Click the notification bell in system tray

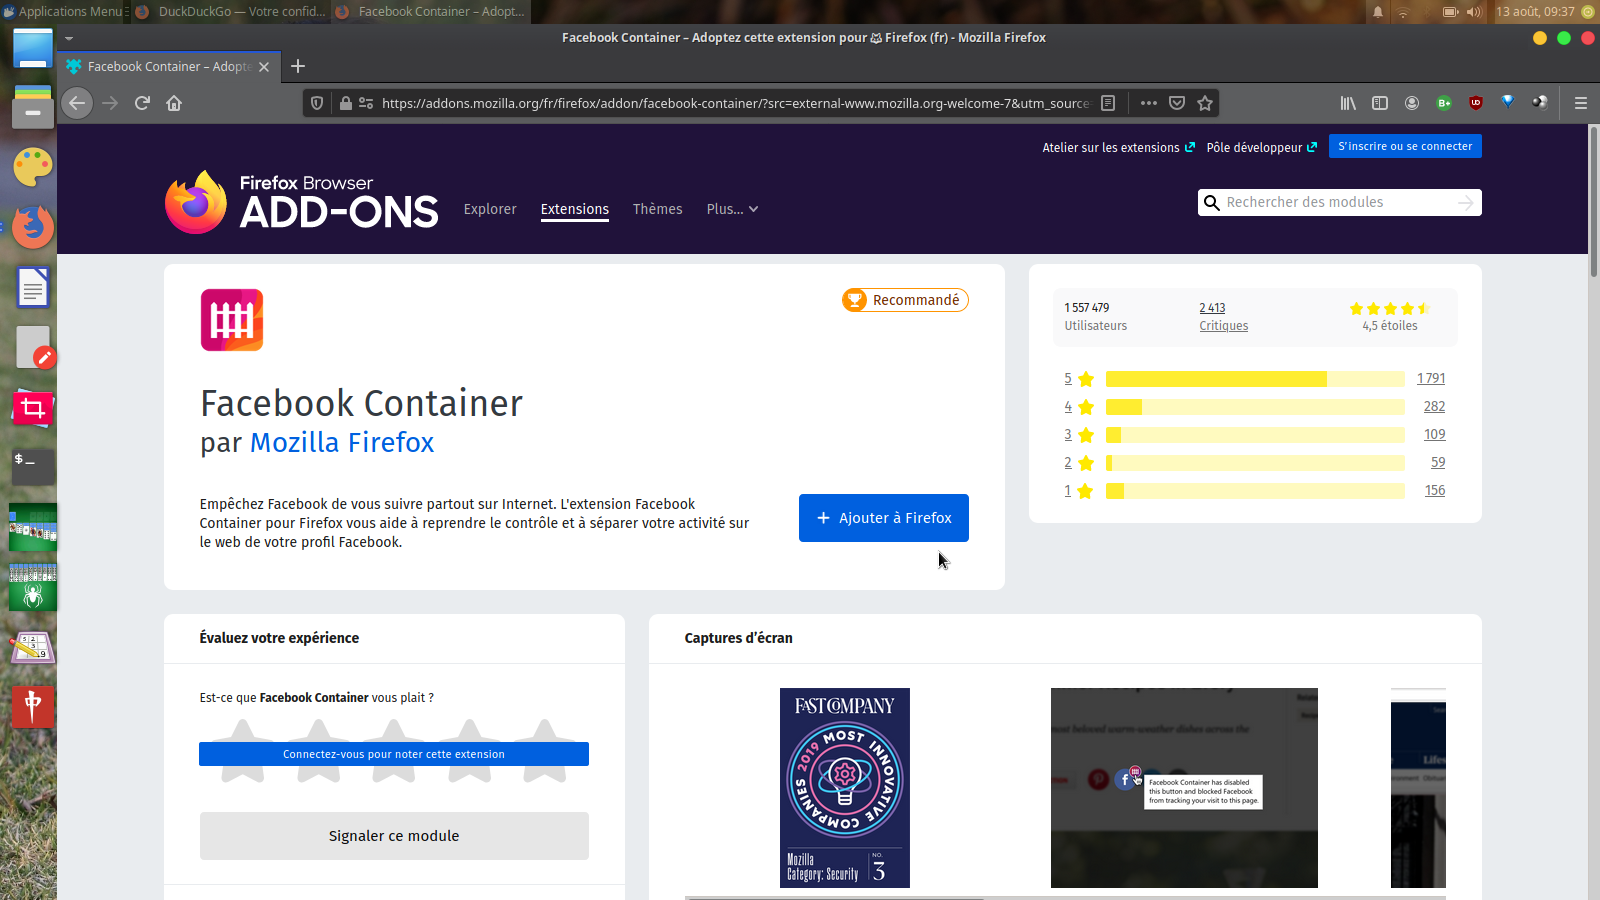pyautogui.click(x=1378, y=12)
